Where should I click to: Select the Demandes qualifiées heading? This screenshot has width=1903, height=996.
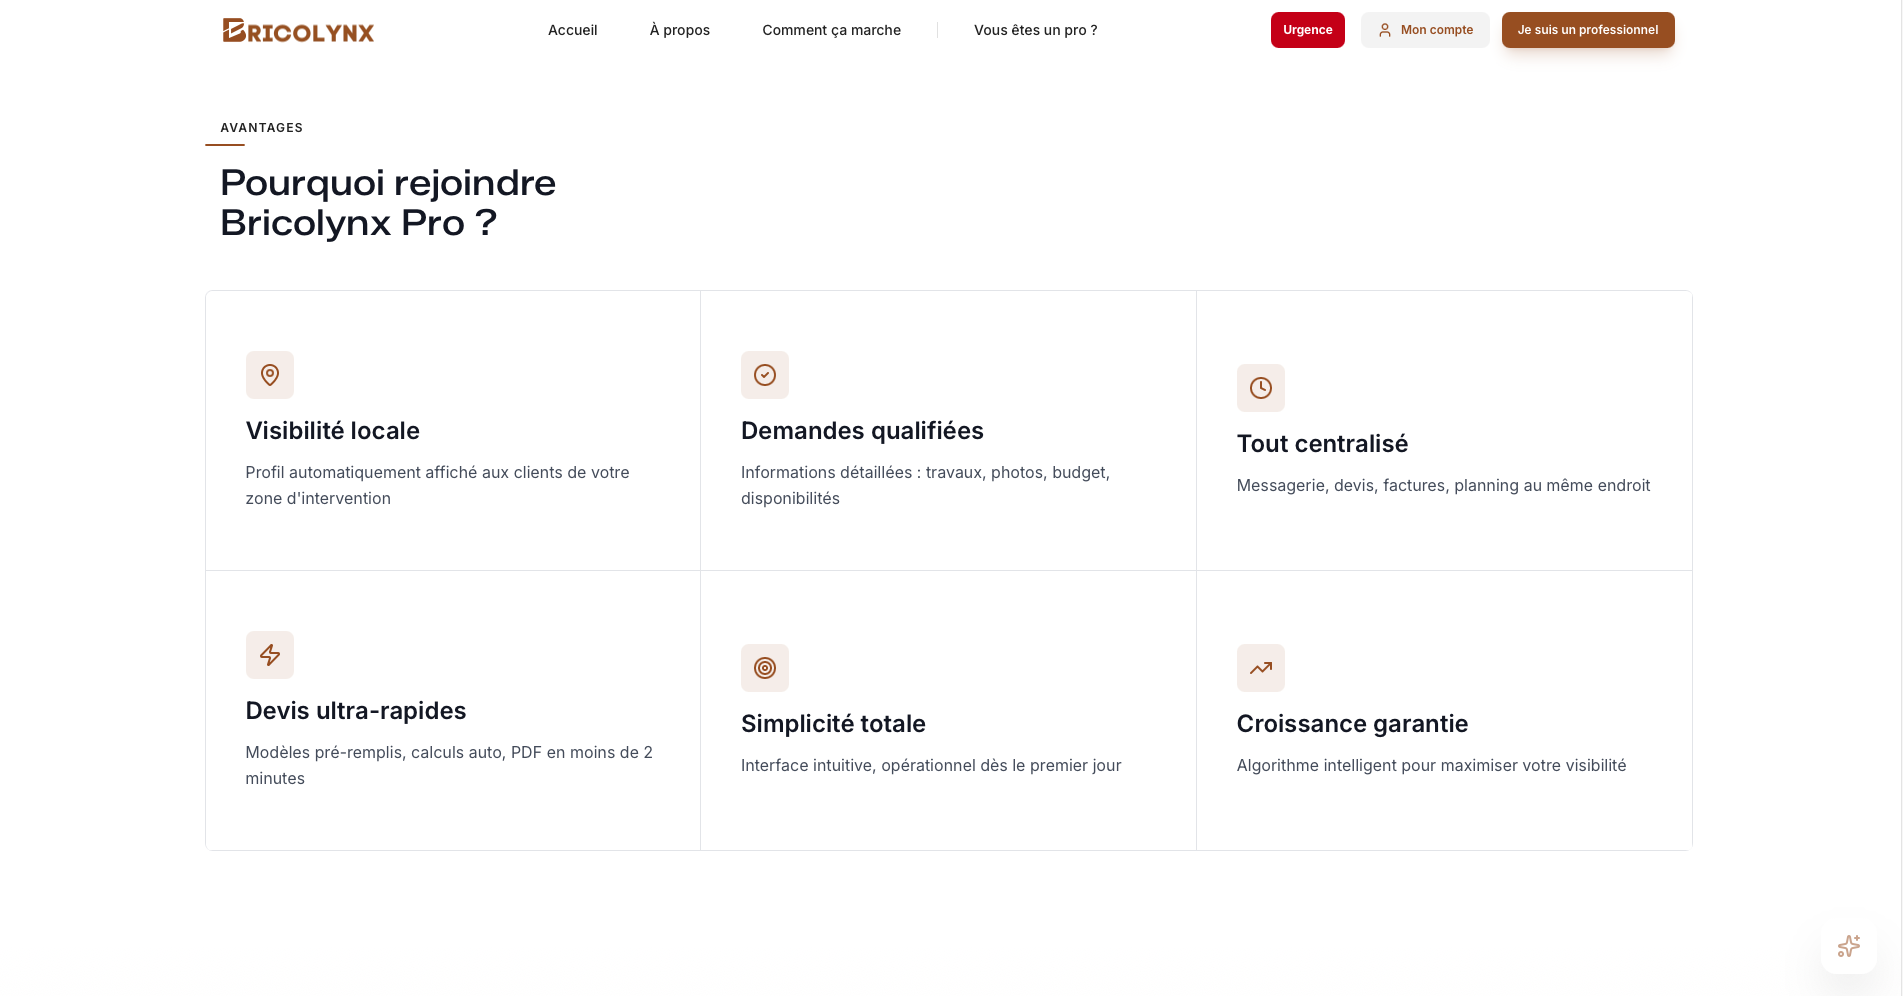(862, 430)
